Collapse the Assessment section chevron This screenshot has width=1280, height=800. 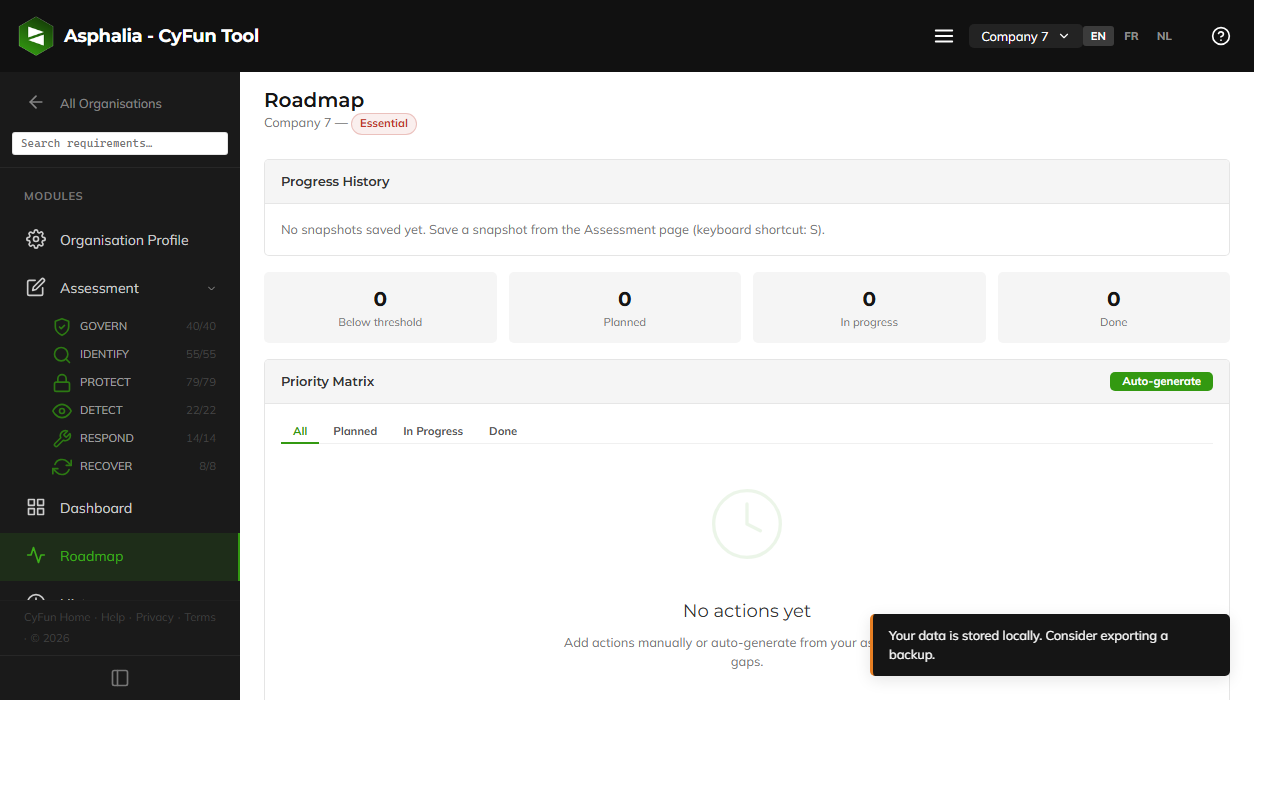coord(211,288)
